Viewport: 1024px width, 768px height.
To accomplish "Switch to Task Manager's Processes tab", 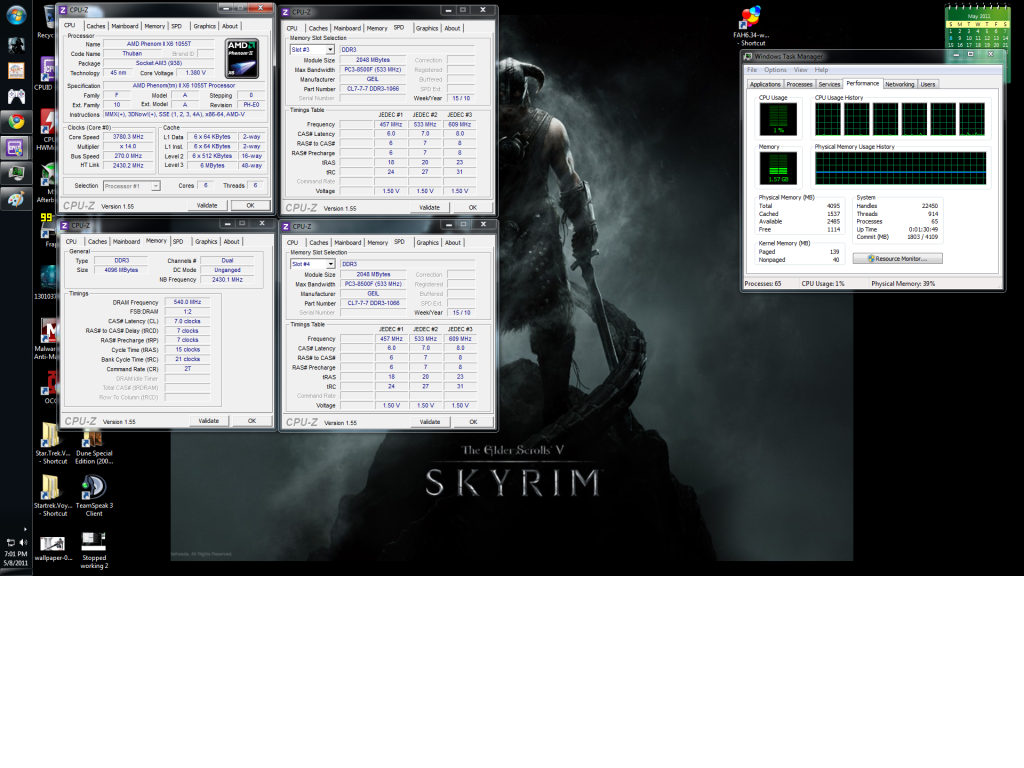I will [799, 84].
